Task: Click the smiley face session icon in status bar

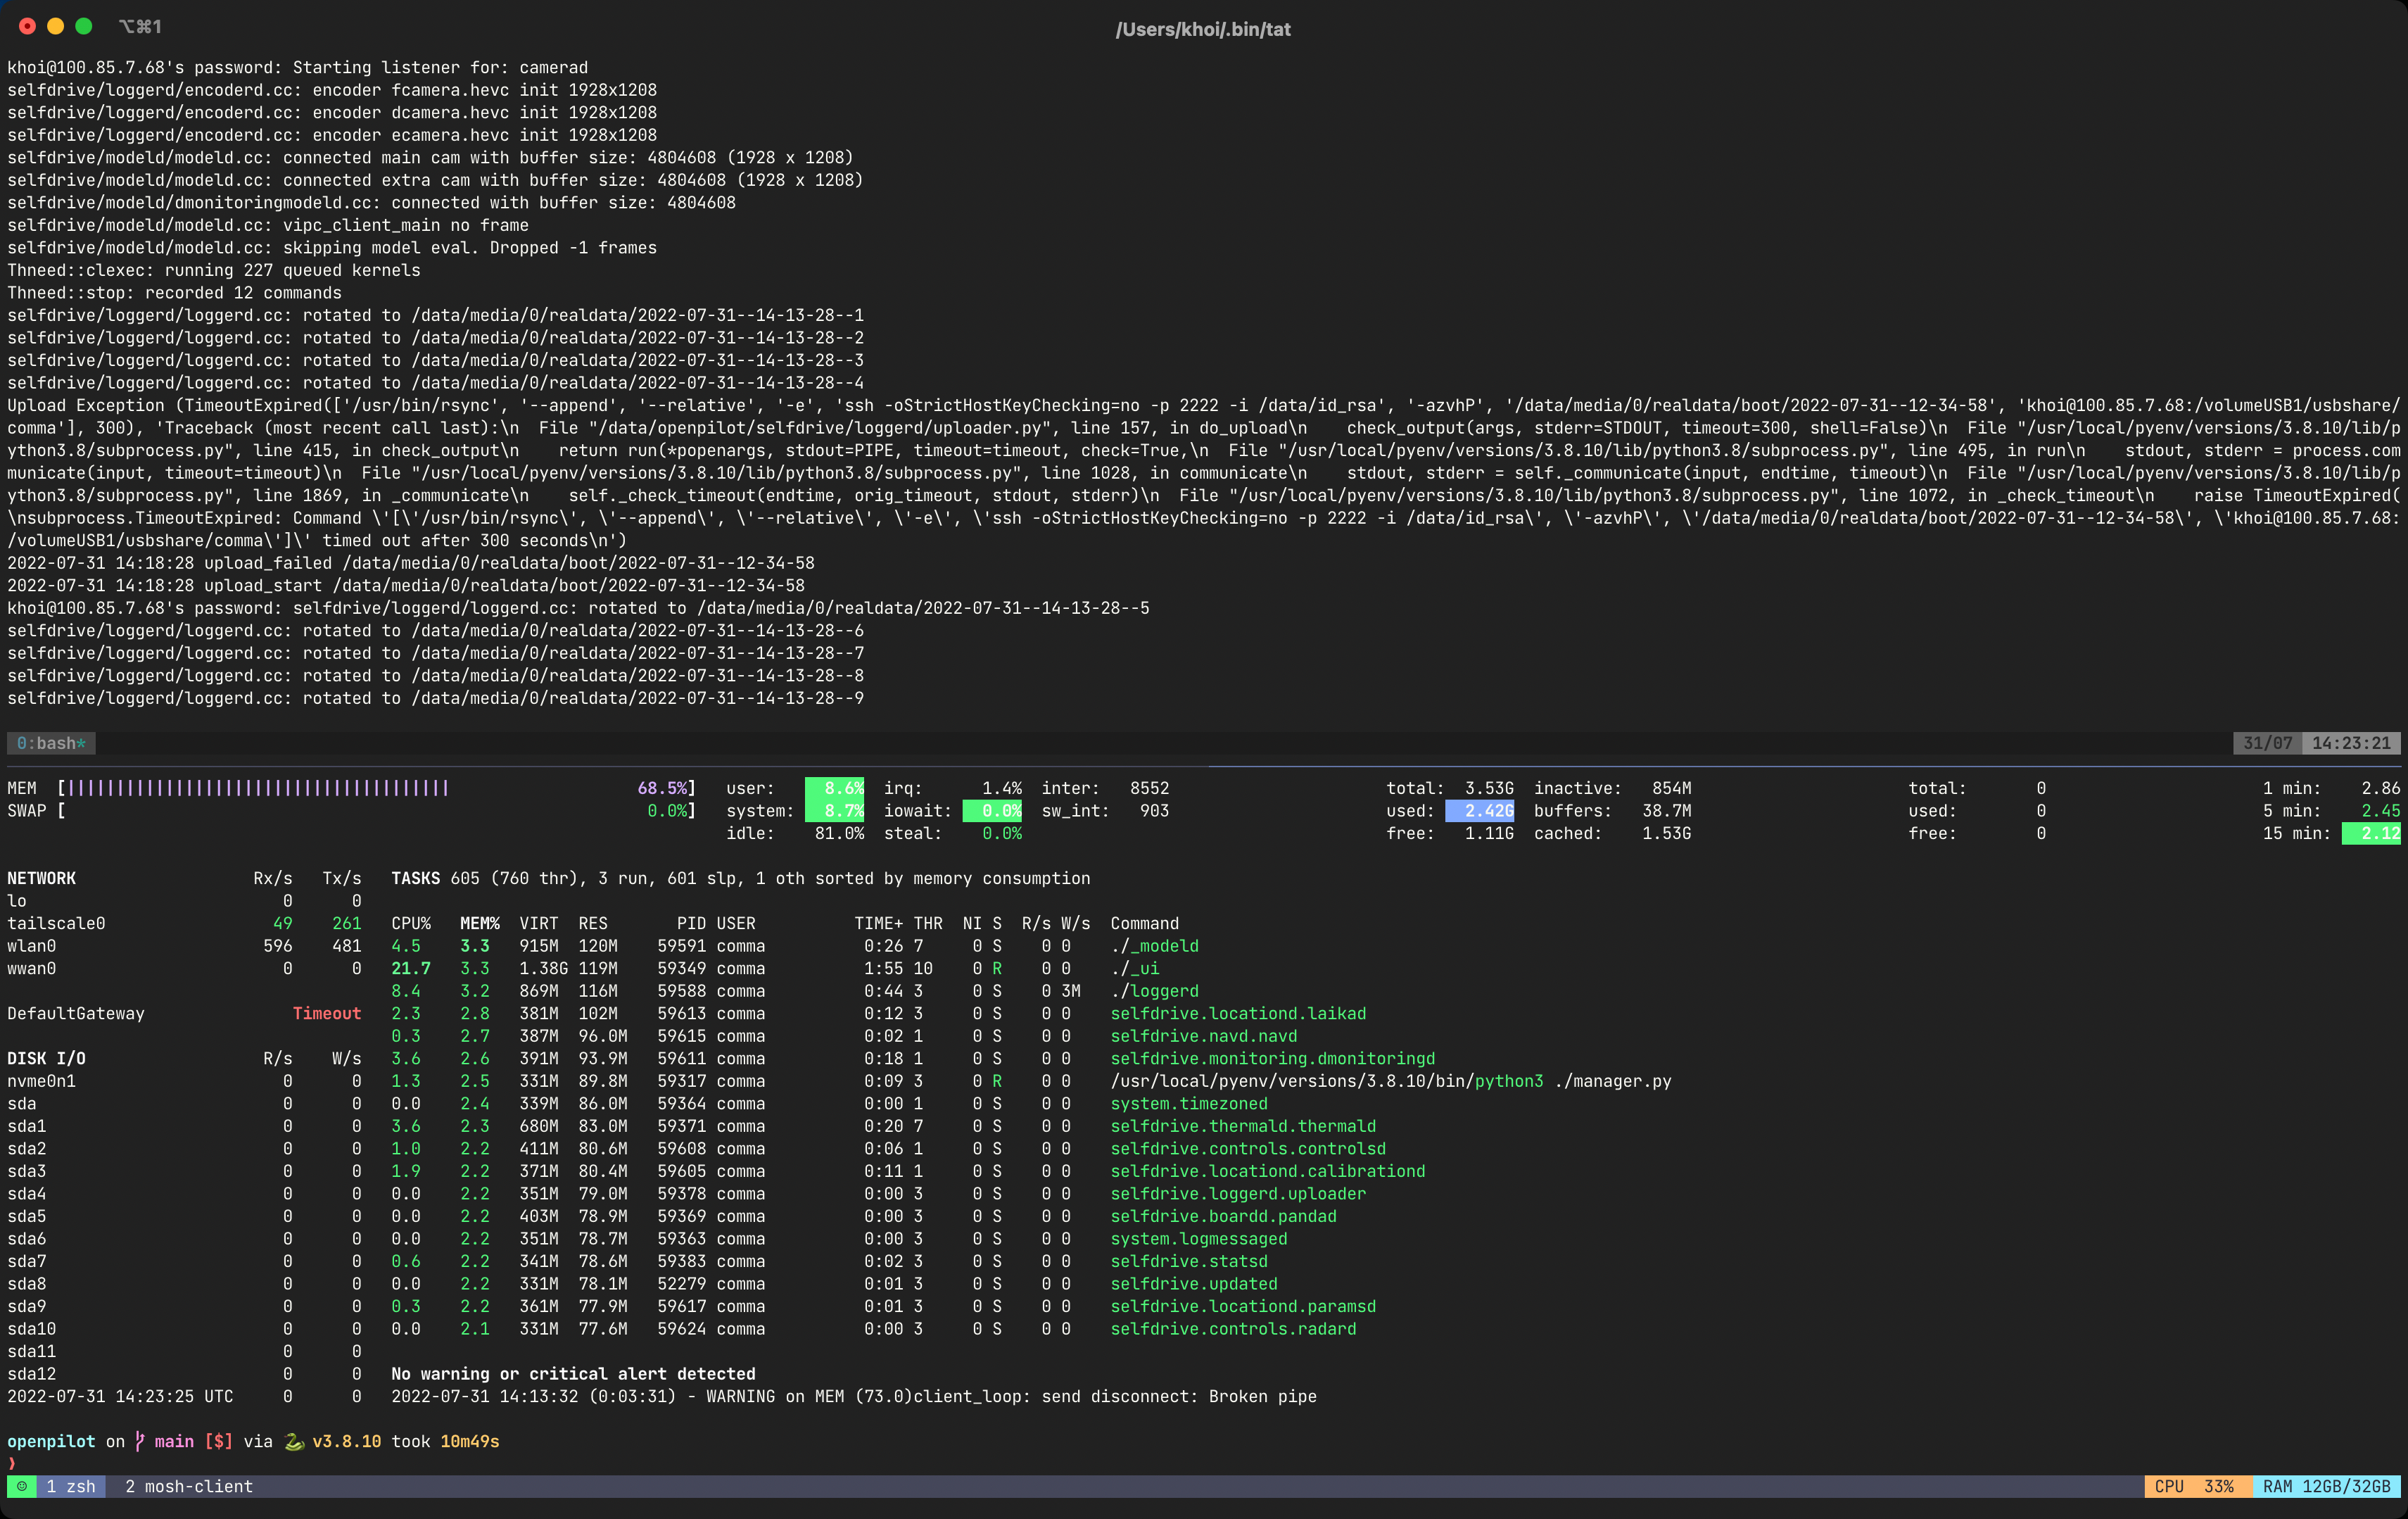Action: pyautogui.click(x=22, y=1486)
